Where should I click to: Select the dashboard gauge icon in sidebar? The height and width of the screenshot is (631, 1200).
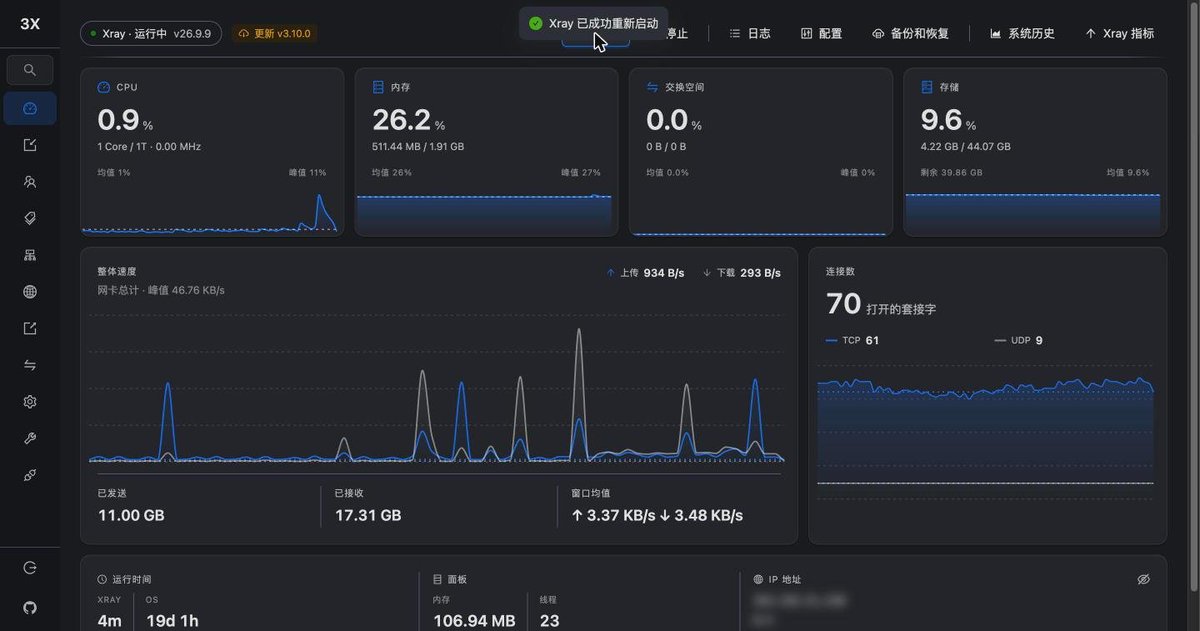click(30, 108)
